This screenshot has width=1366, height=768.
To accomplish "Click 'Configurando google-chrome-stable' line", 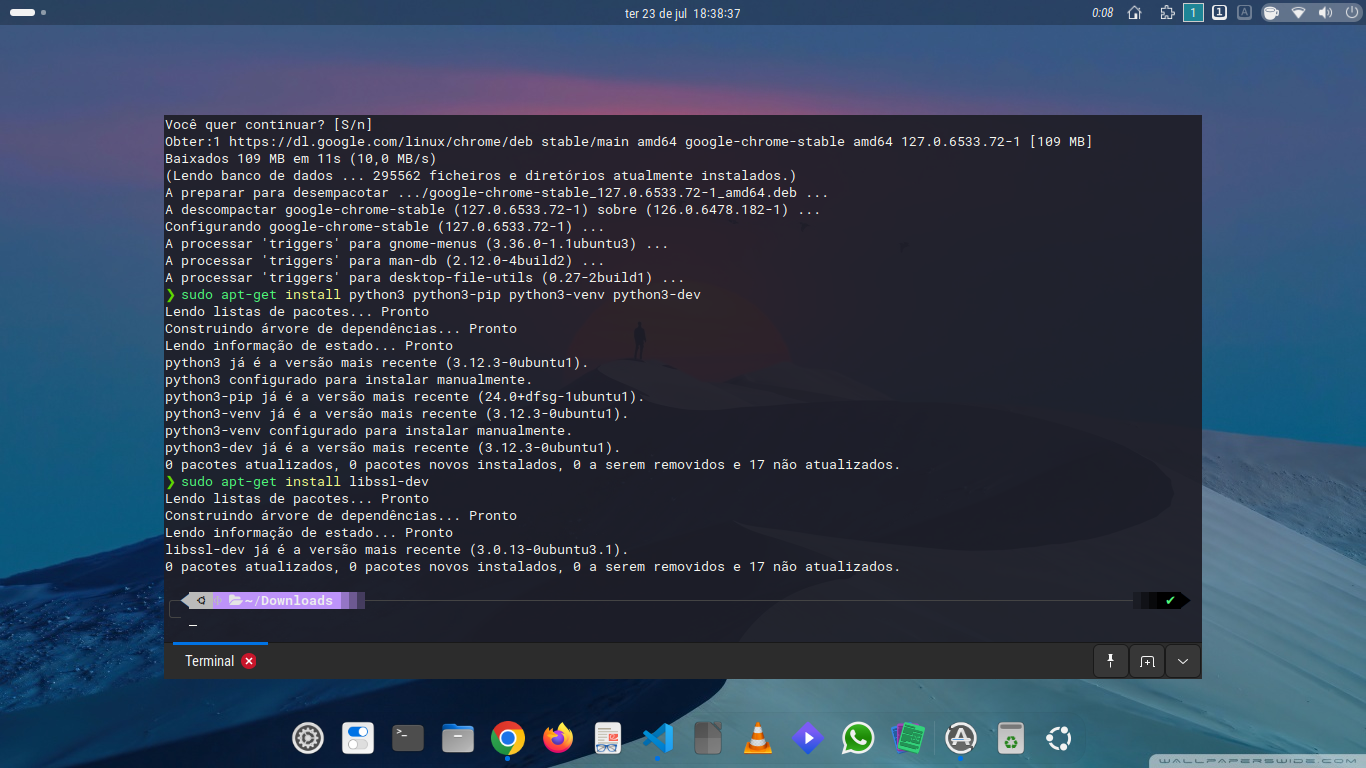I will [385, 227].
